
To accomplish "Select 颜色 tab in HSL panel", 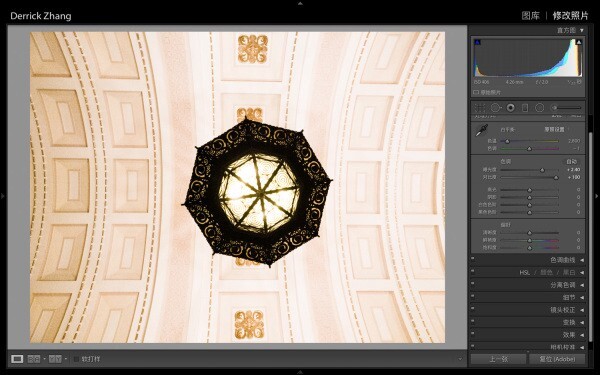I will [x=546, y=272].
